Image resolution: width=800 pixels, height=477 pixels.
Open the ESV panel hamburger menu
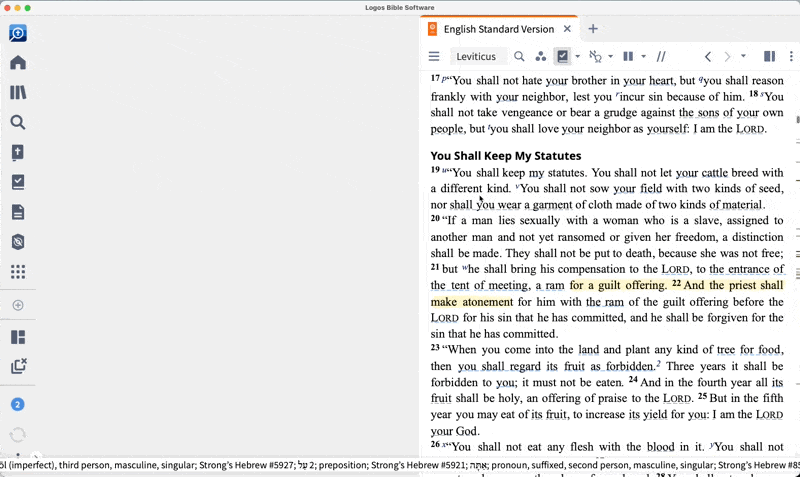pyautogui.click(x=434, y=56)
